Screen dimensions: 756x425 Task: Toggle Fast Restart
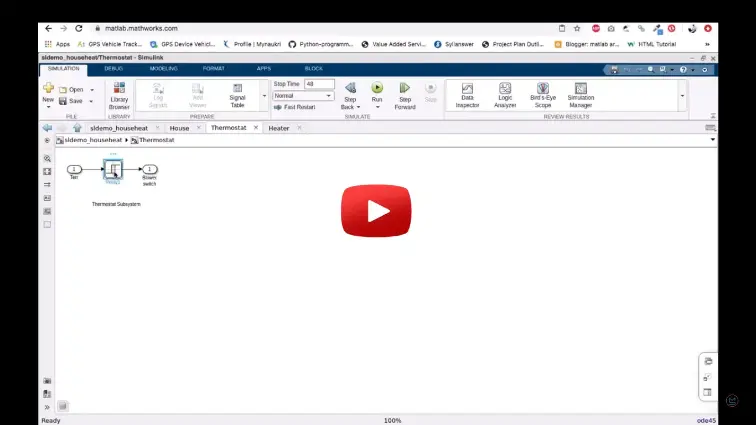(x=296, y=106)
